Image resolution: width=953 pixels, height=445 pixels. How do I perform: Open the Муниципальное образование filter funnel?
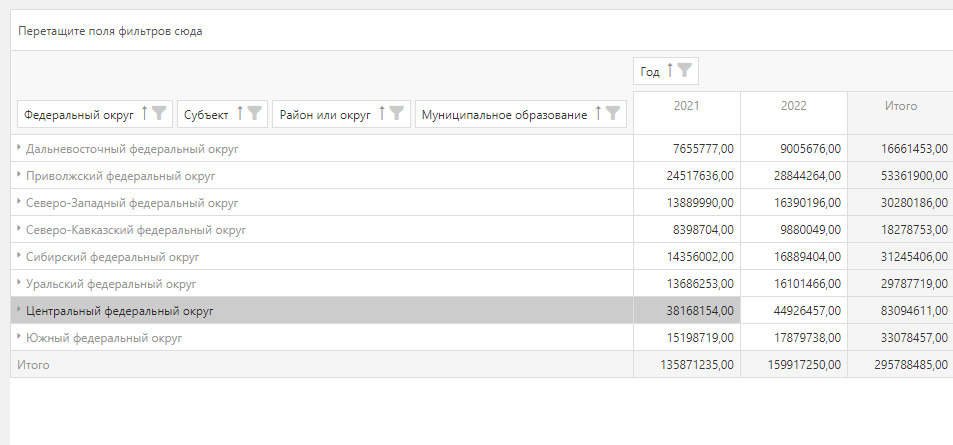(613, 114)
